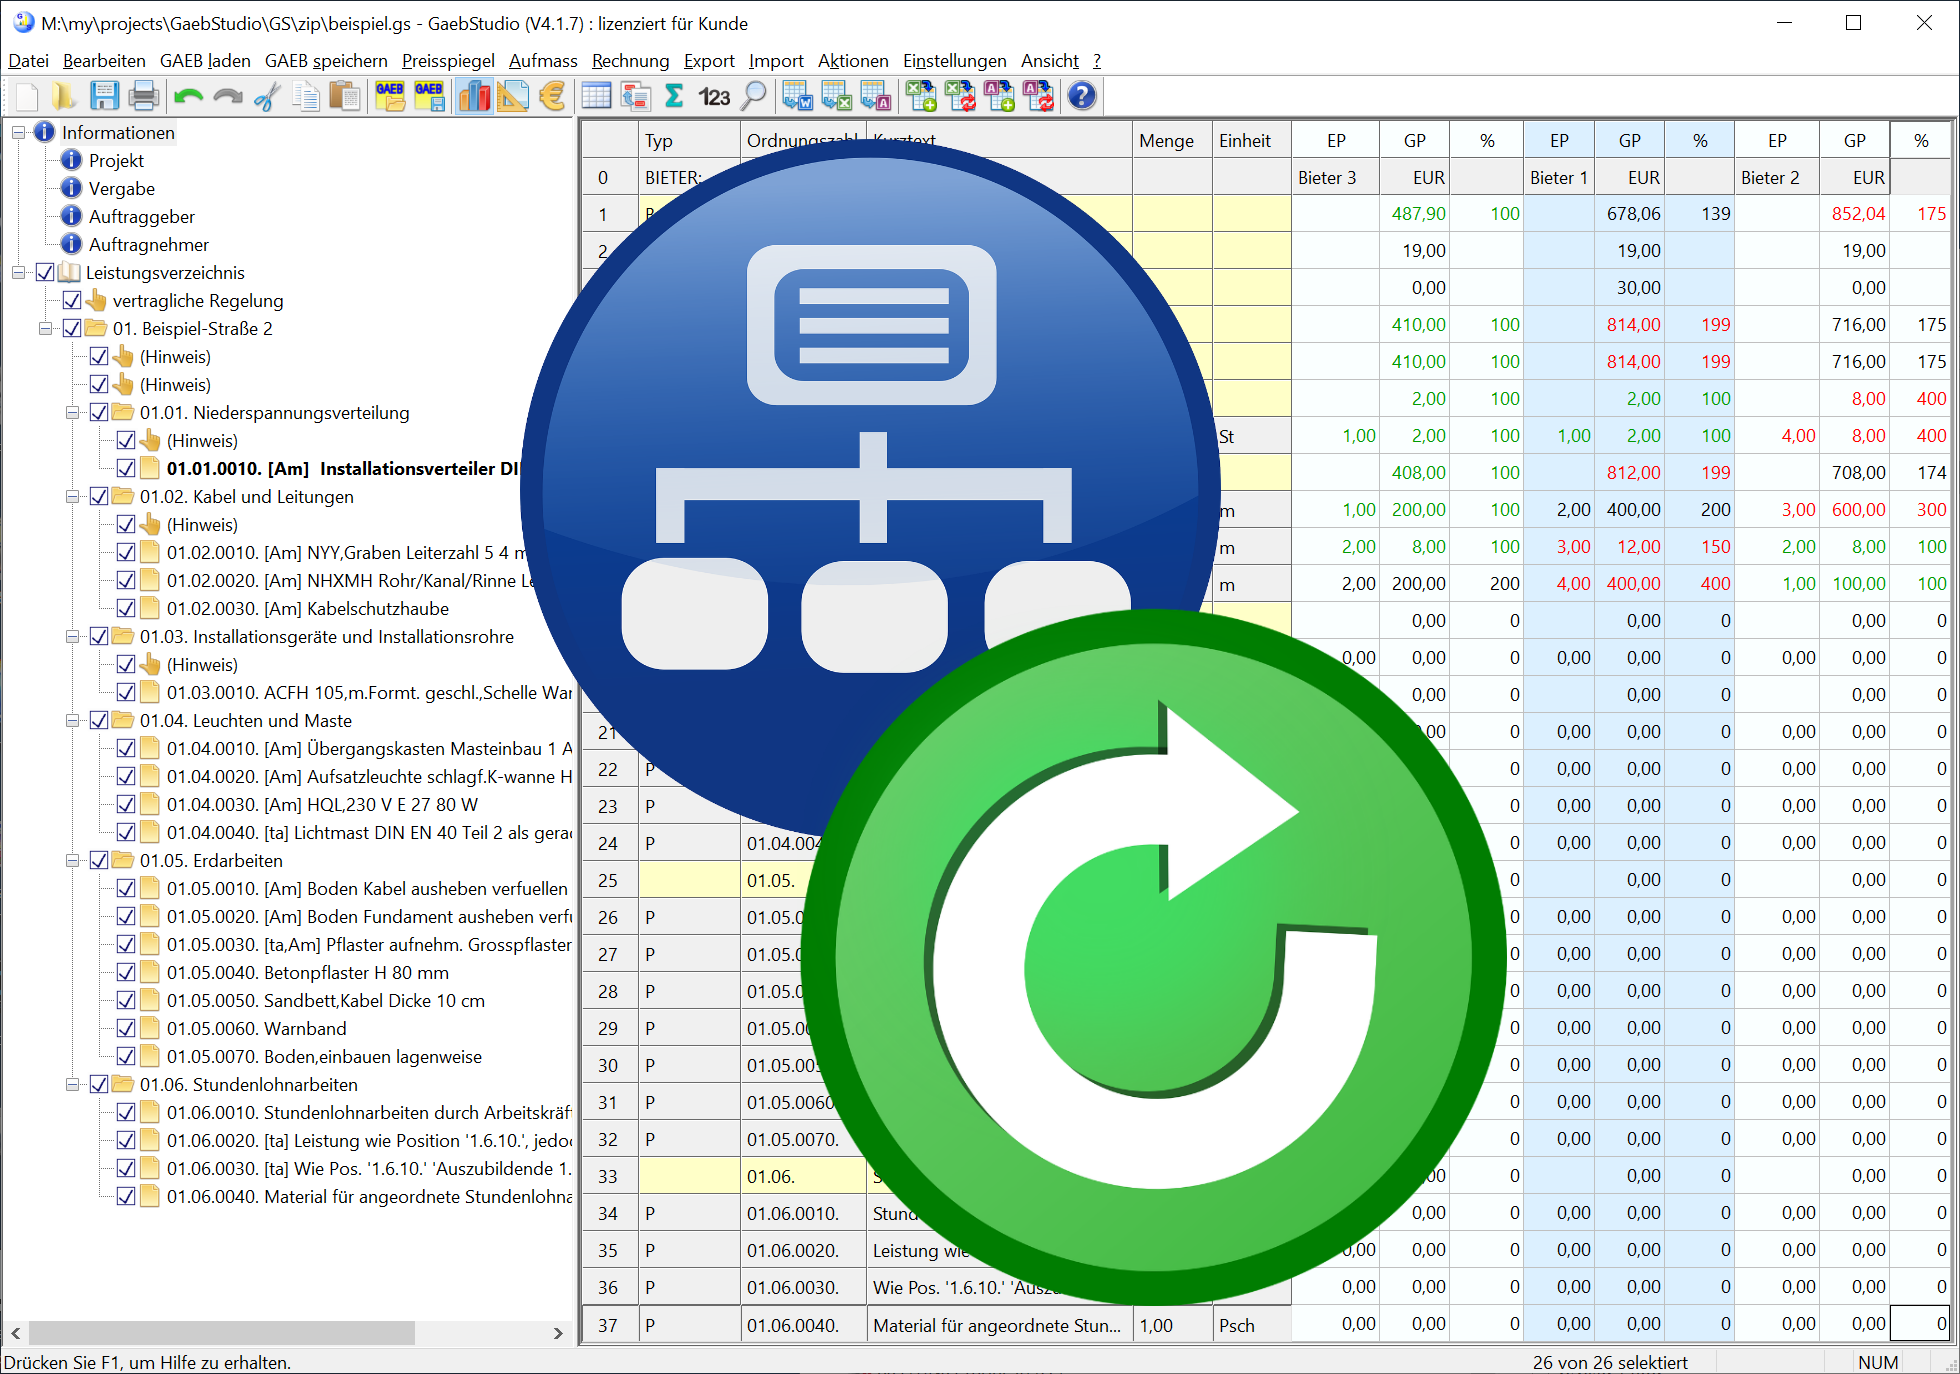Click the Menge column header
1960x1374 pixels.
point(1172,141)
